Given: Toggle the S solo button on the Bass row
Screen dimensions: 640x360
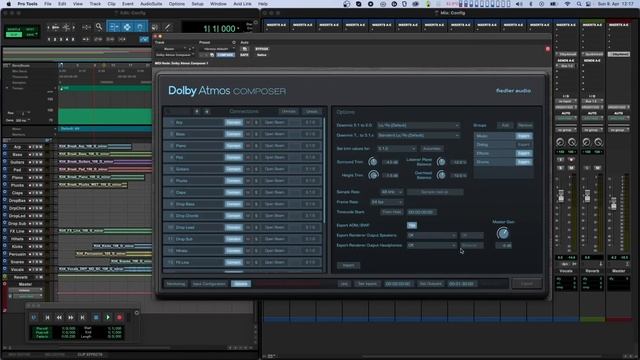Looking at the screenshot, I should 256,134.
